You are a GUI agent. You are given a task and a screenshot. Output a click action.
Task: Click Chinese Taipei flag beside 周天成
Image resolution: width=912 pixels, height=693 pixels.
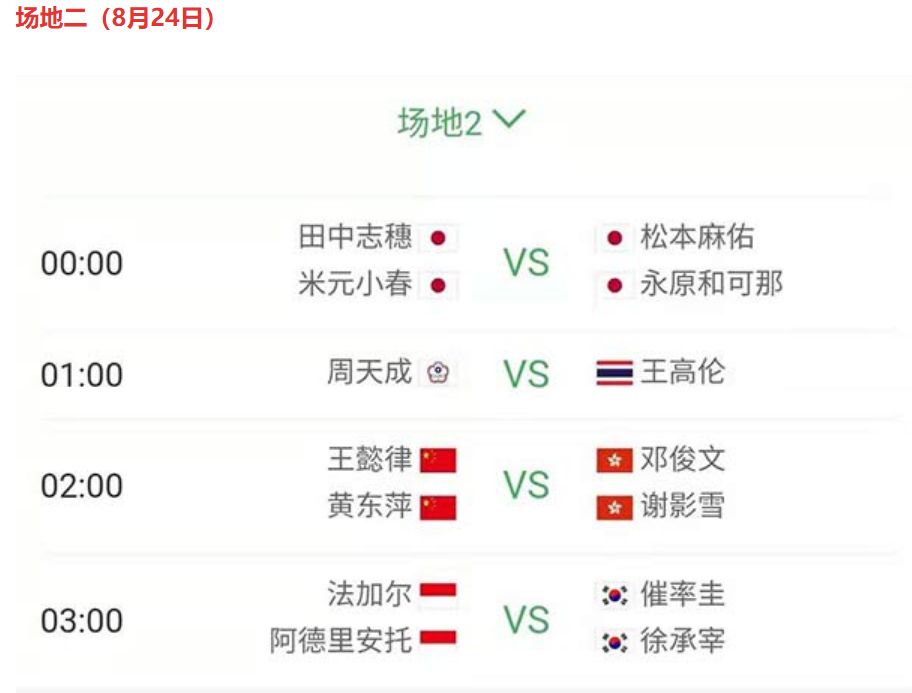coord(438,372)
